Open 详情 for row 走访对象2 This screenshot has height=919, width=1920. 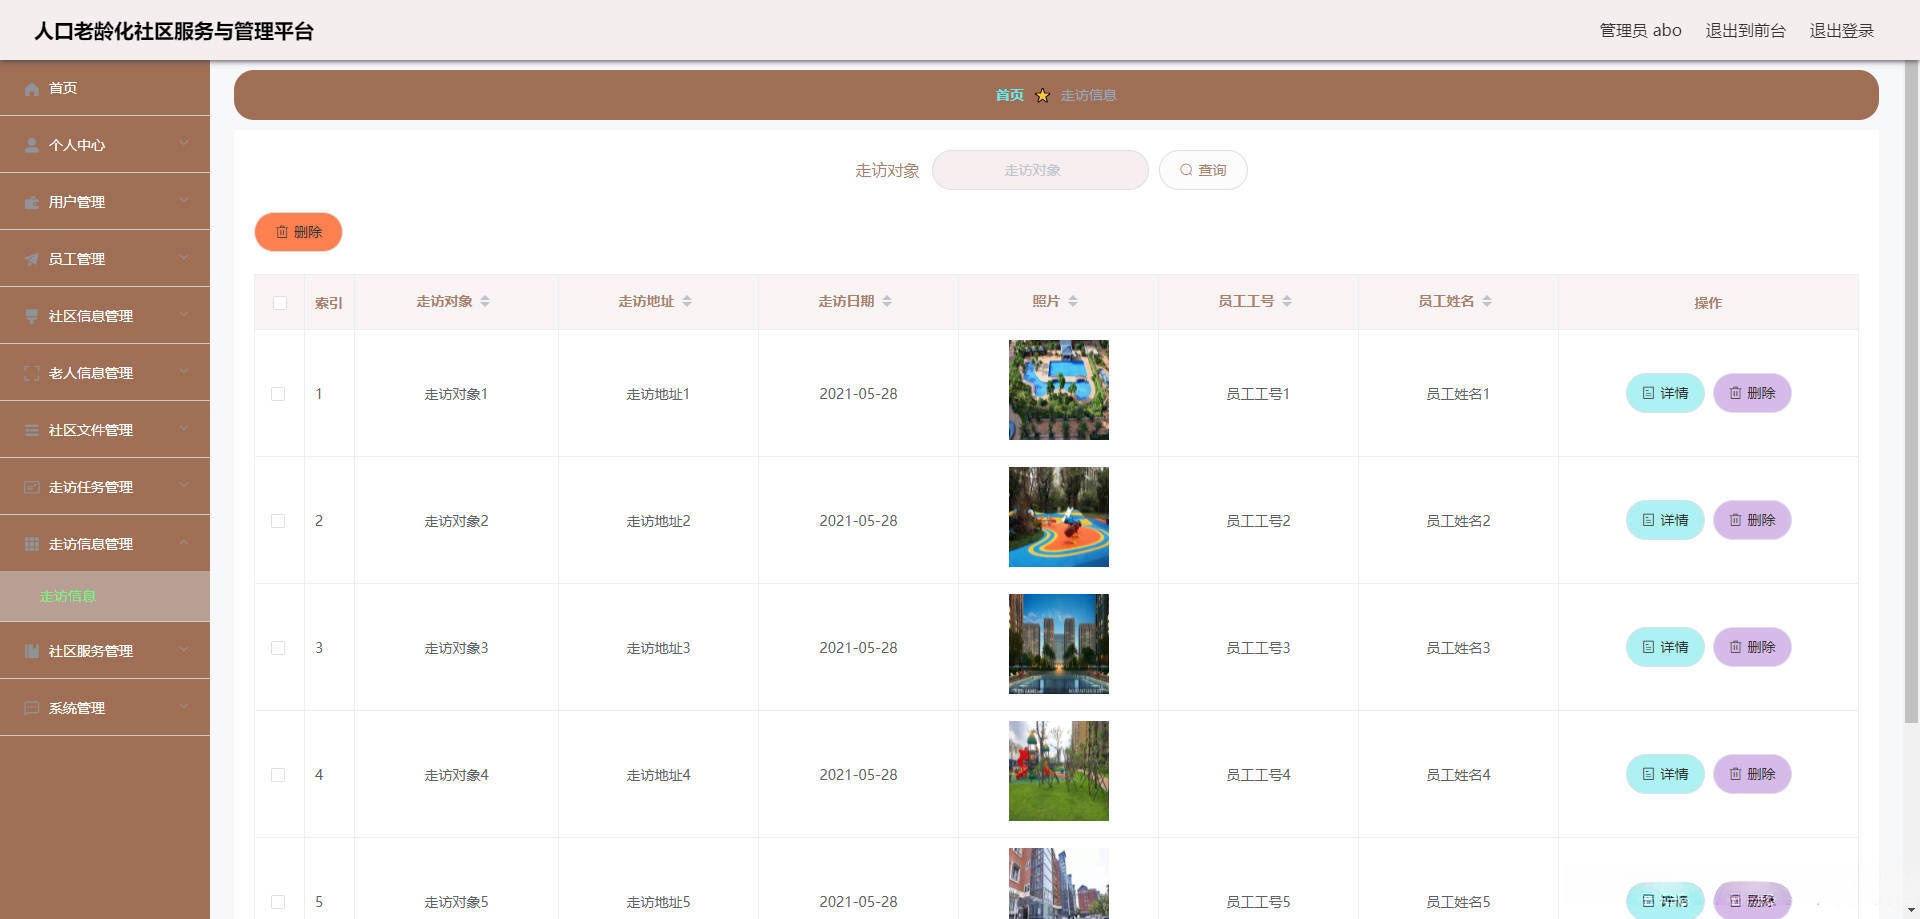[1665, 520]
